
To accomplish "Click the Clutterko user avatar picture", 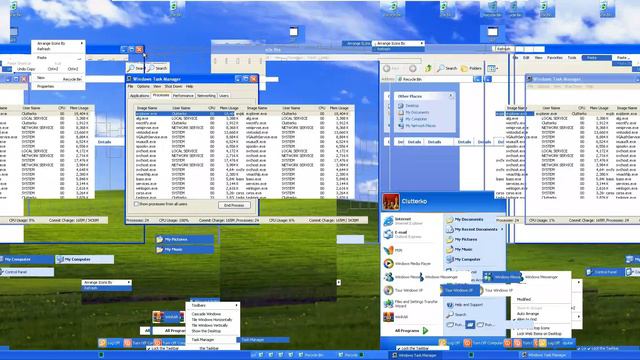I will (x=391, y=201).
